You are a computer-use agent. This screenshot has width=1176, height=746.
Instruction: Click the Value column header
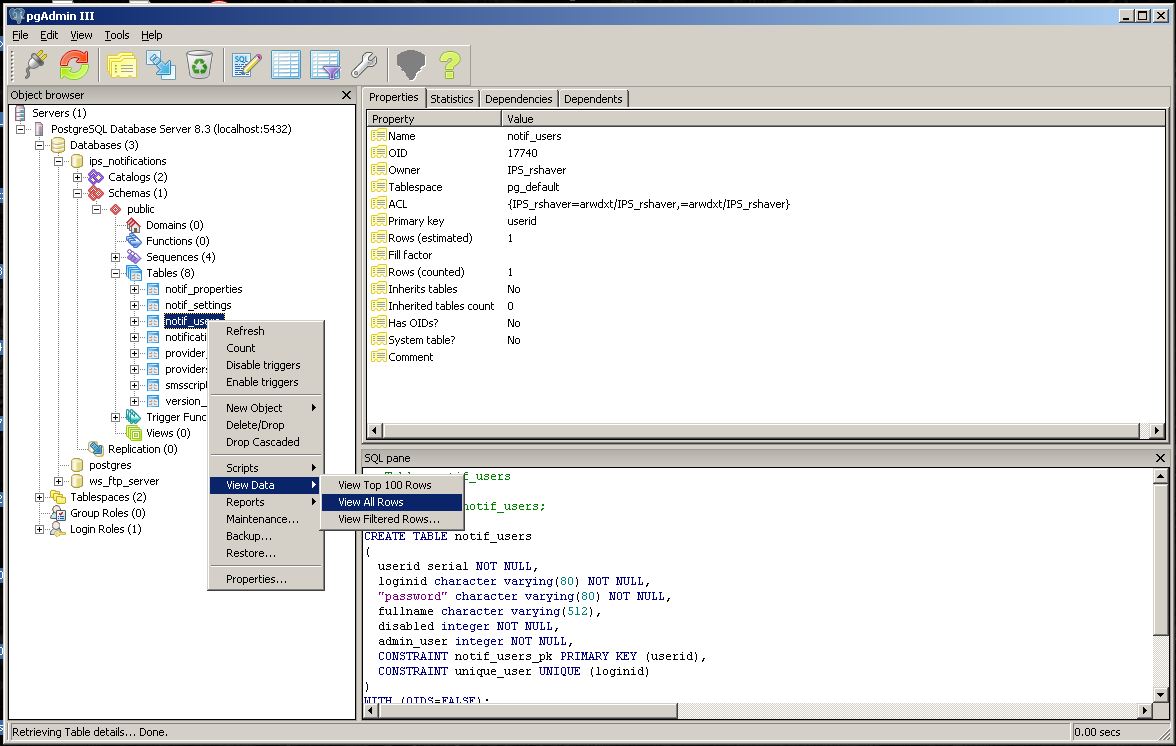tap(832, 119)
